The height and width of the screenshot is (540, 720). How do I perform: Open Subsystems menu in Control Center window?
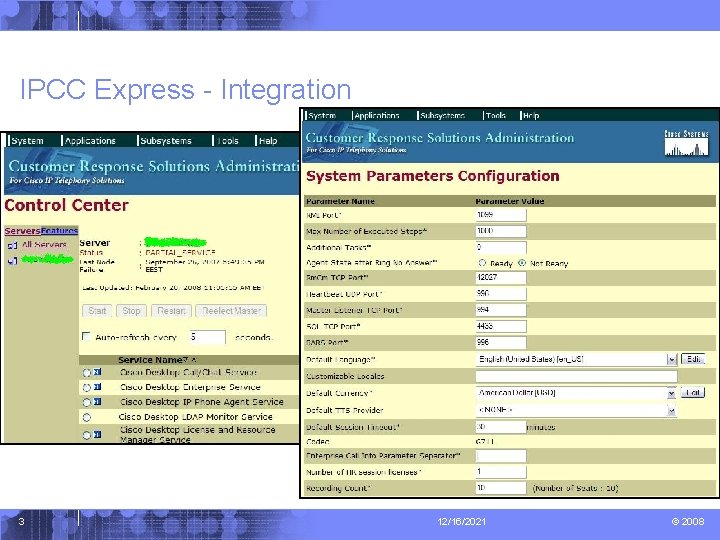click(x=166, y=141)
